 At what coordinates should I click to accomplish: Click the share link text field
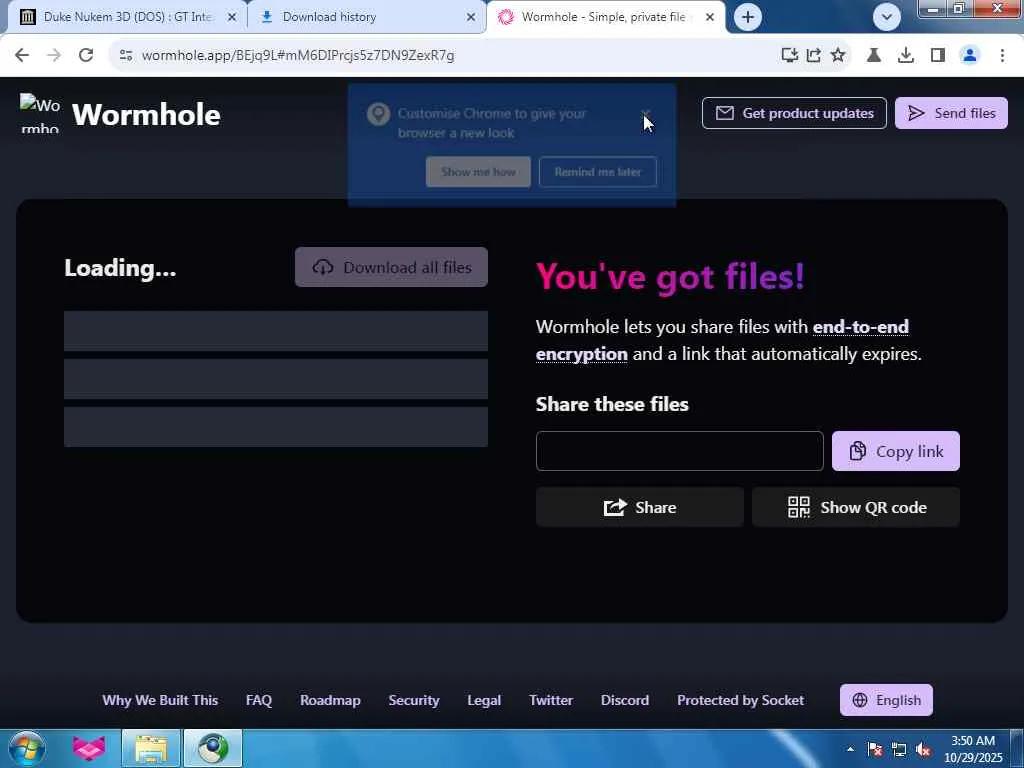pos(679,451)
